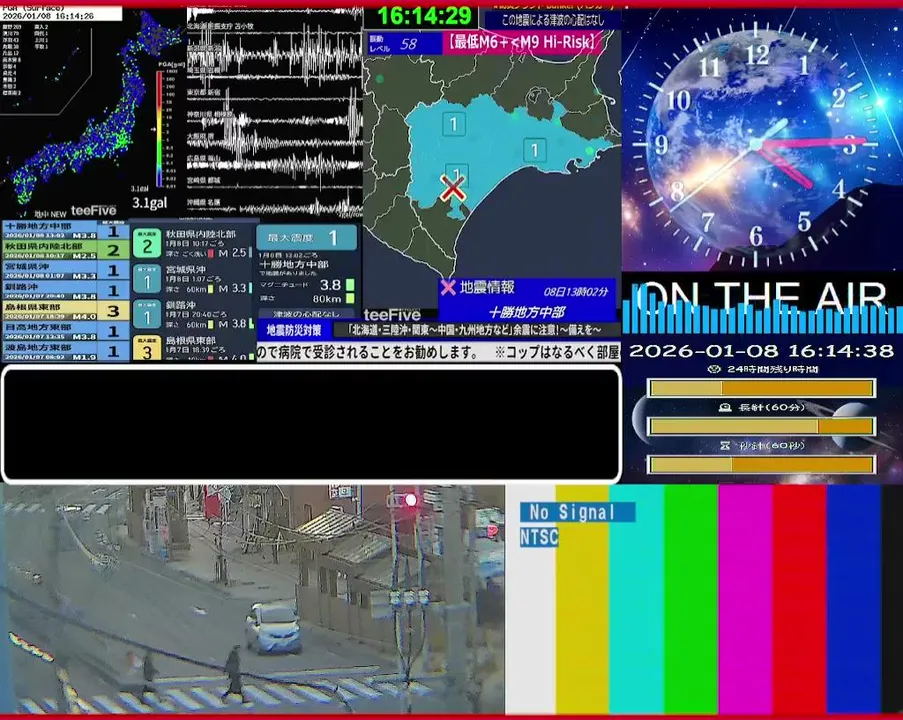
Task: Click the 最大震度 1 banner
Action: click(x=307, y=237)
